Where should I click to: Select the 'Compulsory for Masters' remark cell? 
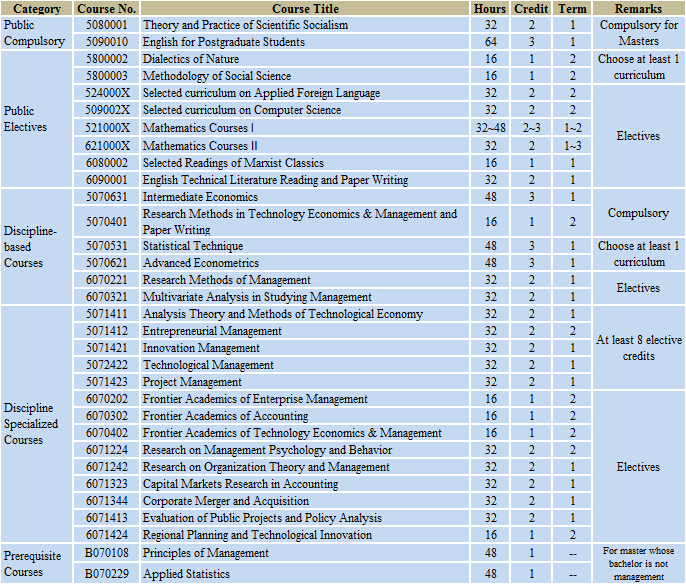638,33
